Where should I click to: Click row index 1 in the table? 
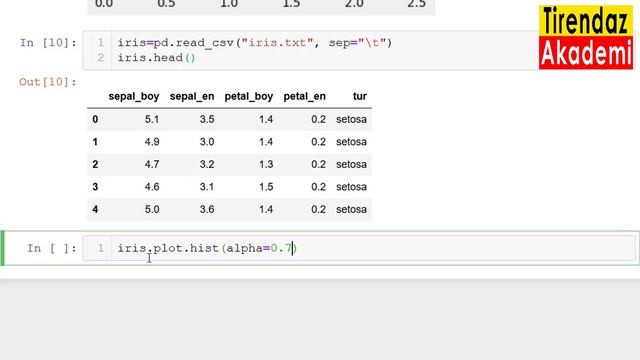[95, 142]
